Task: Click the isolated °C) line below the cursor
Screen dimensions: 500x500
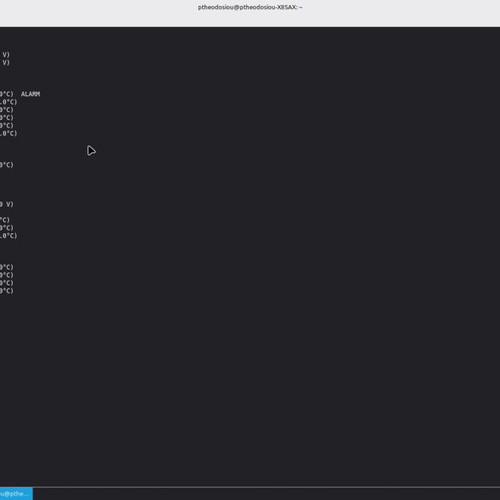Action: [x=7, y=165]
